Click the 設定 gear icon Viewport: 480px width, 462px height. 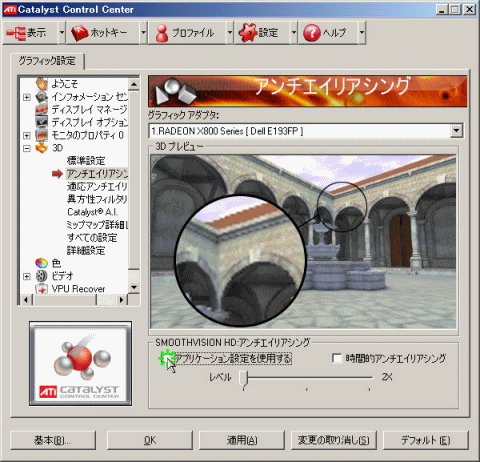coord(248,33)
